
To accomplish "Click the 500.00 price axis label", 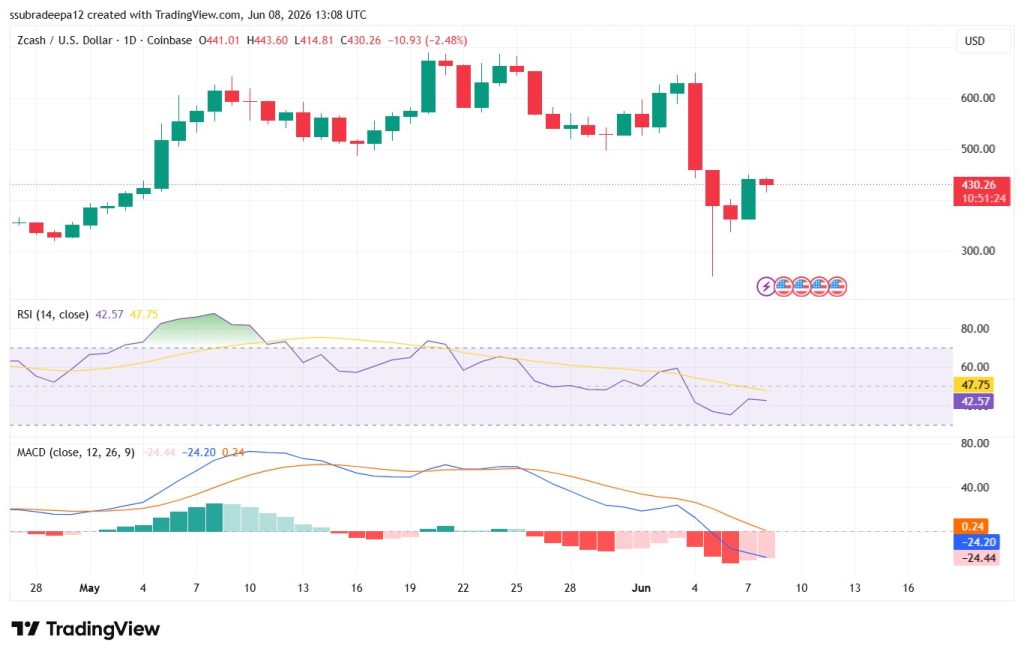I will pyautogui.click(x=978, y=149).
